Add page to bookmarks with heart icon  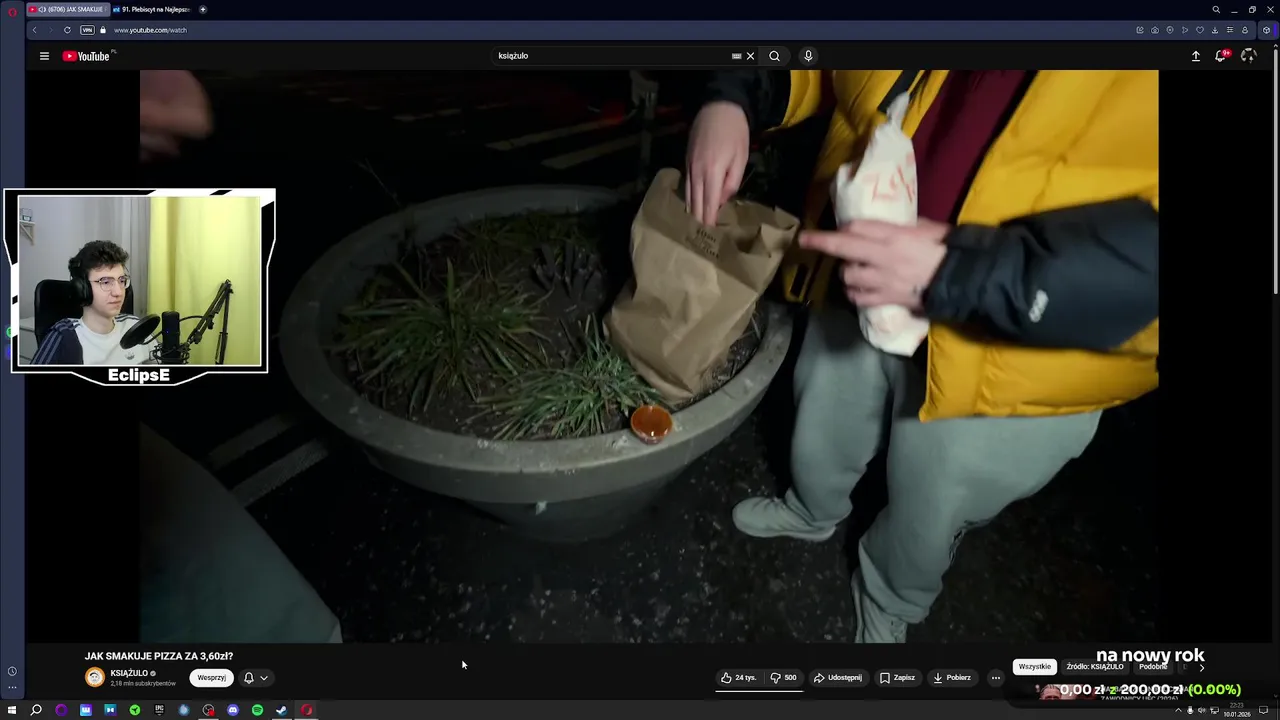(x=1200, y=30)
